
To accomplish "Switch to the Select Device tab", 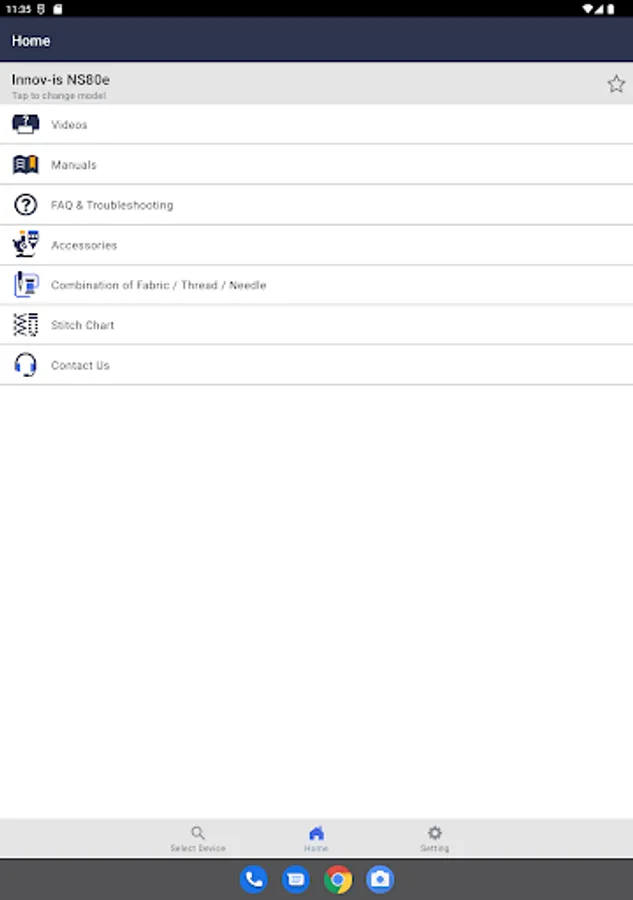I will (x=198, y=839).
